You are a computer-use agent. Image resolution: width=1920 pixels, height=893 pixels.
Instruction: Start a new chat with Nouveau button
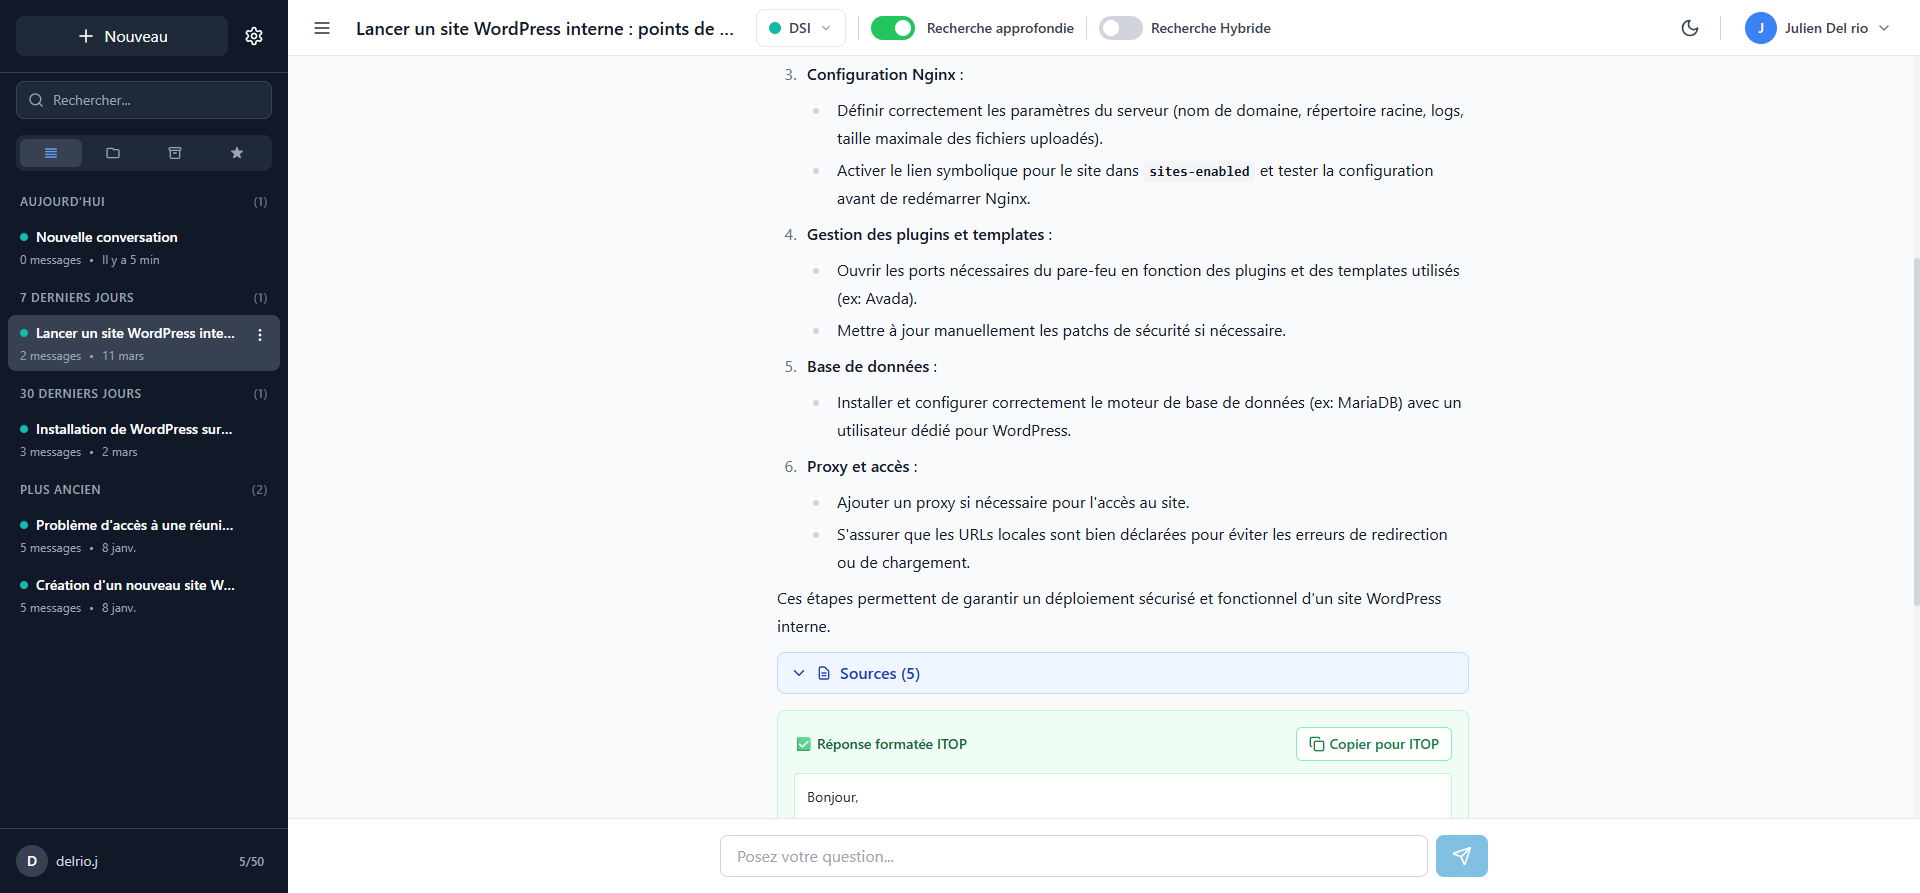pyautogui.click(x=122, y=36)
